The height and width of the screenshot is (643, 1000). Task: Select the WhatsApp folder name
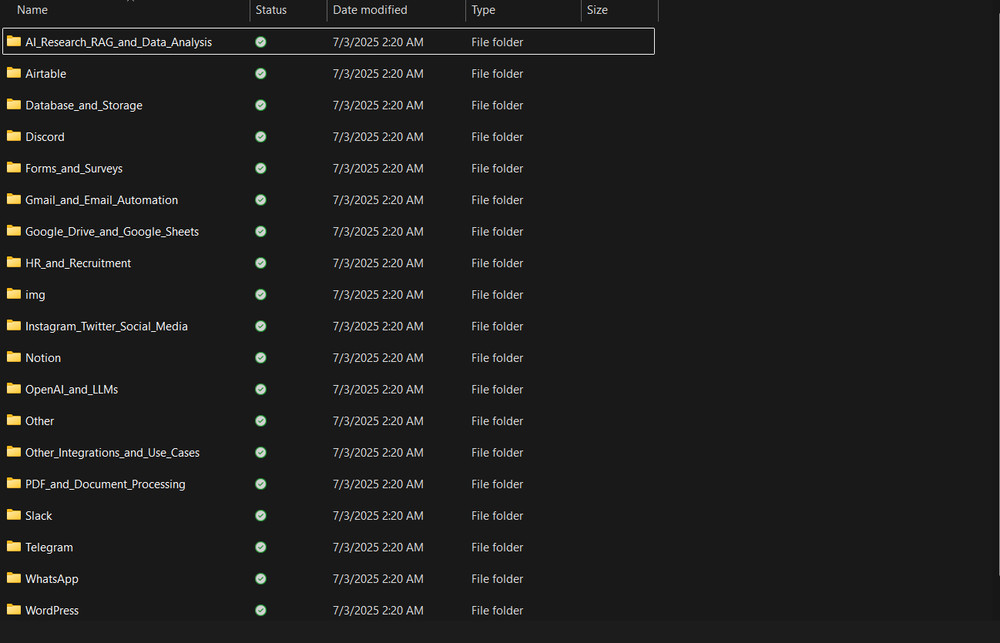coord(52,579)
